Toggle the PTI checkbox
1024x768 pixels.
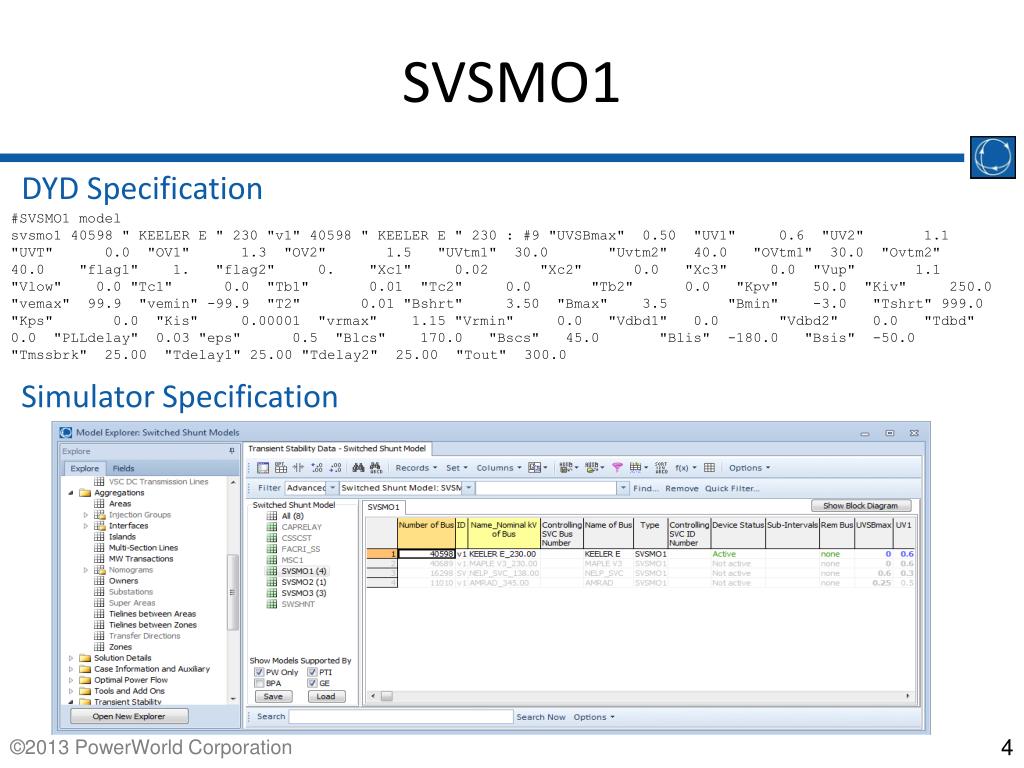click(x=312, y=672)
